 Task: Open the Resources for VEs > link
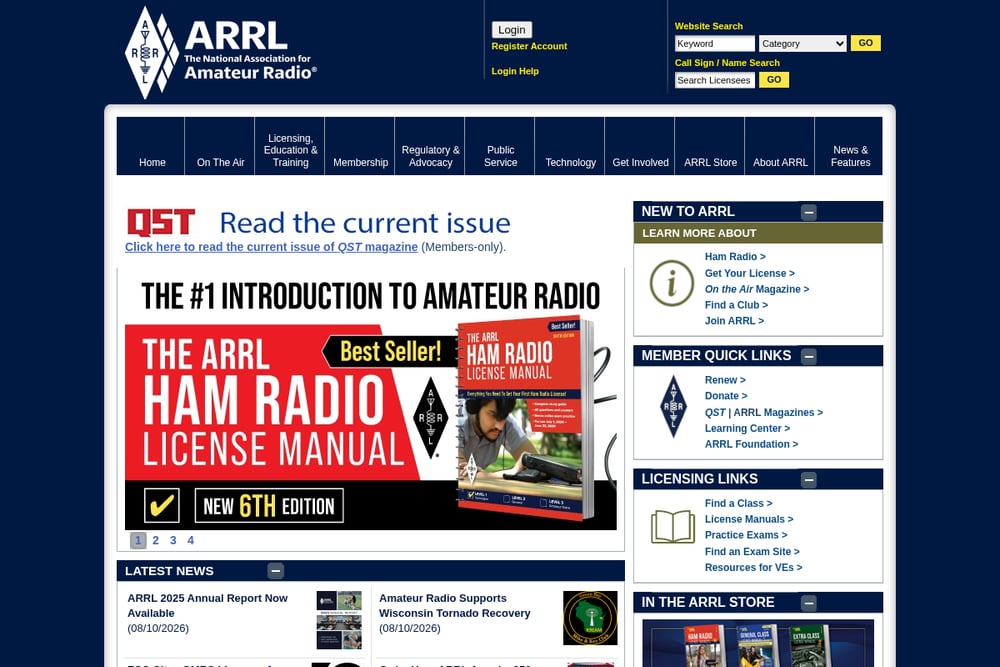(x=753, y=568)
